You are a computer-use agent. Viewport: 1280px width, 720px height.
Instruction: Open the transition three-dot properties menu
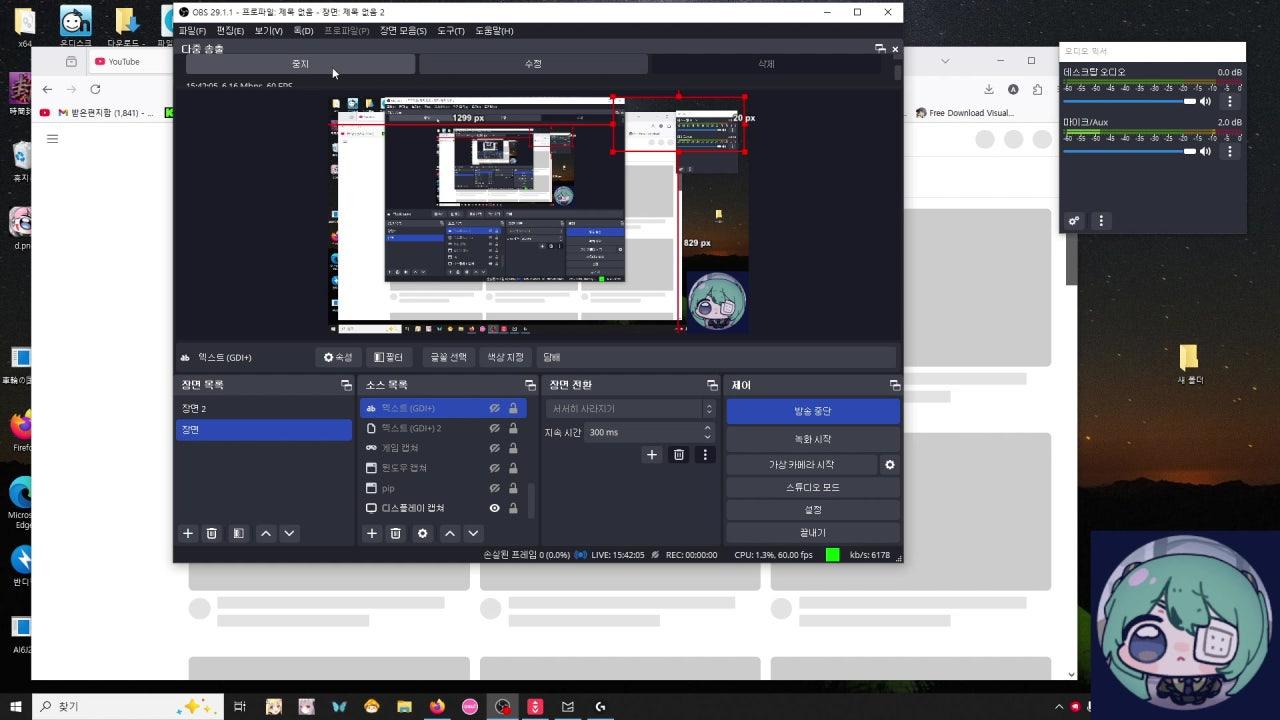(x=705, y=455)
